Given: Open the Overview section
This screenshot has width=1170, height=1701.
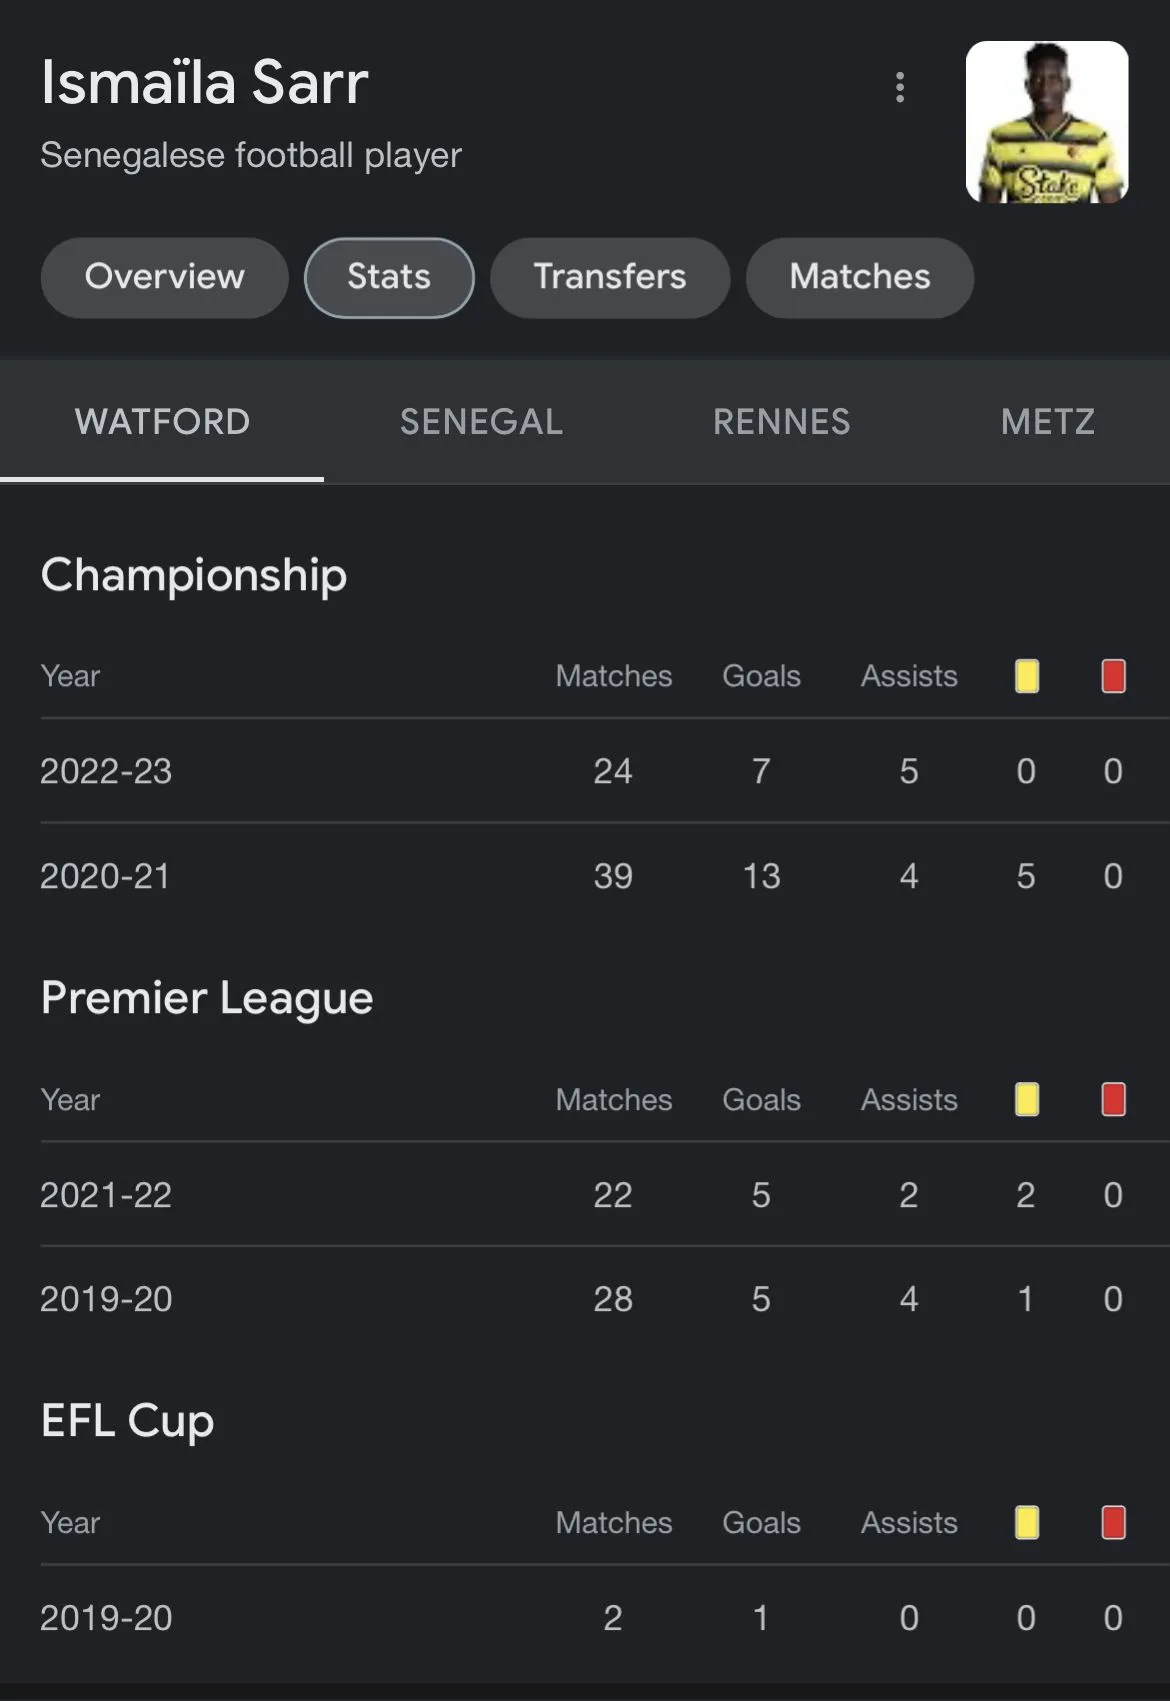Looking at the screenshot, I should [x=164, y=277].
